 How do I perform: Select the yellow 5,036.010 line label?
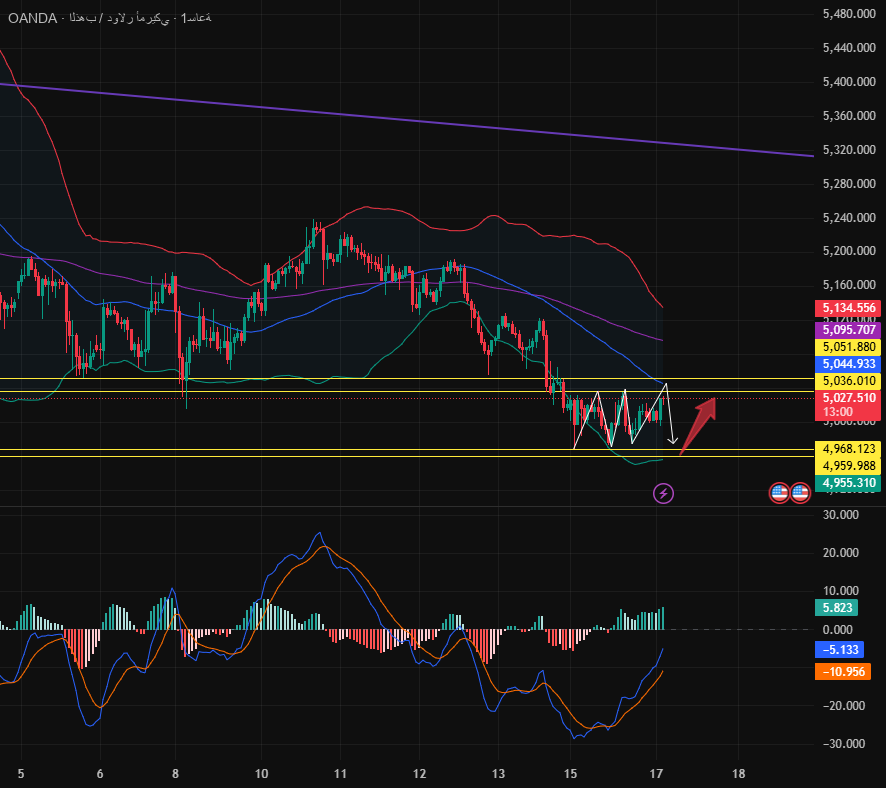click(848, 381)
